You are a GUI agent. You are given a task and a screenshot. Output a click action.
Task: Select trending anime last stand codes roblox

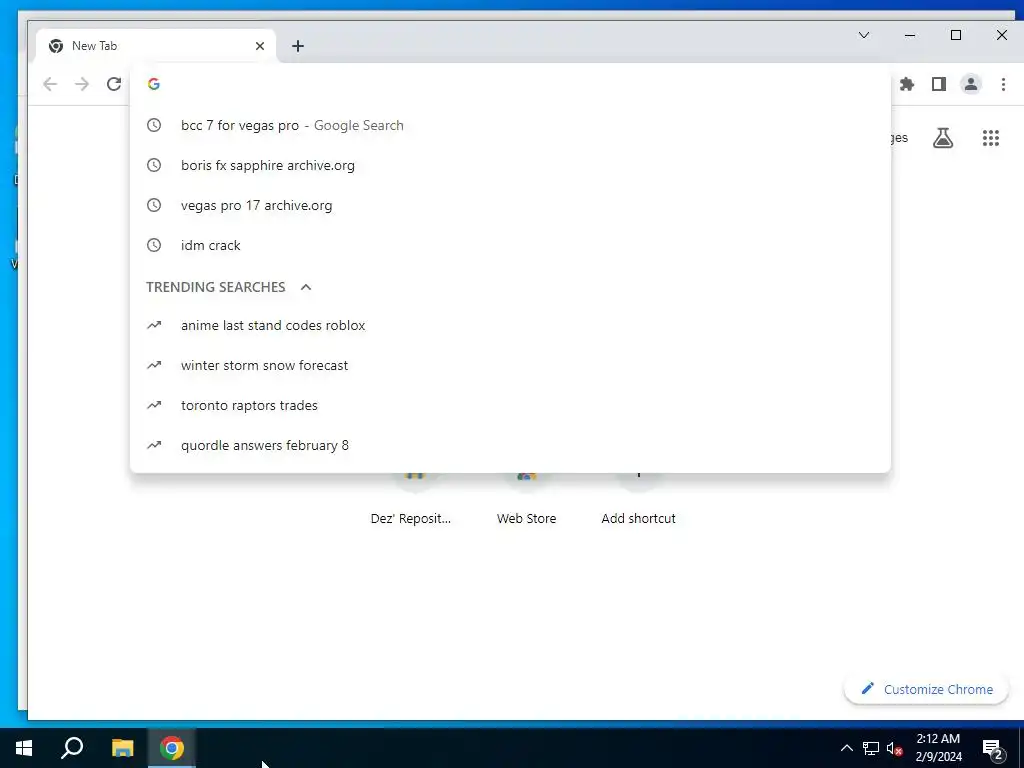(510, 325)
